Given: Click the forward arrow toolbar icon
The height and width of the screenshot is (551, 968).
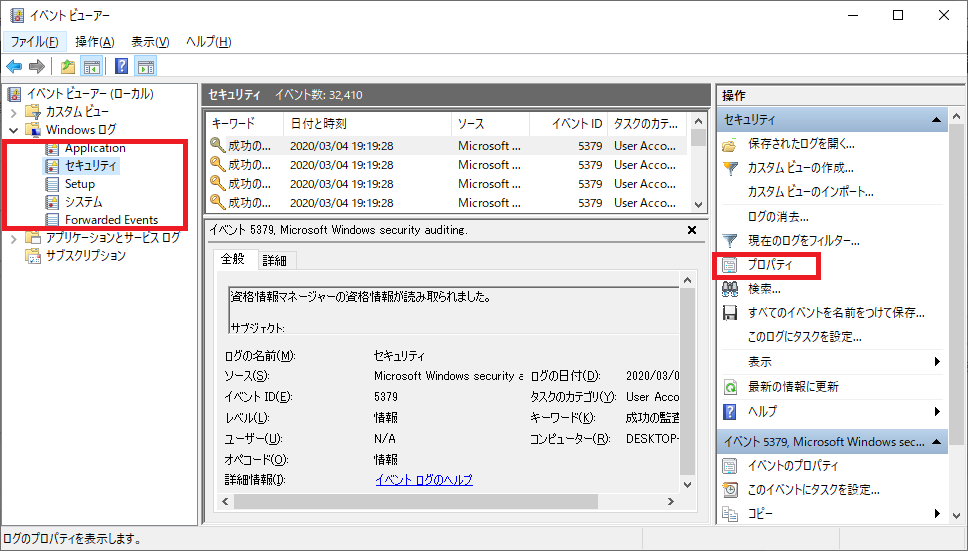Looking at the screenshot, I should click(37, 67).
